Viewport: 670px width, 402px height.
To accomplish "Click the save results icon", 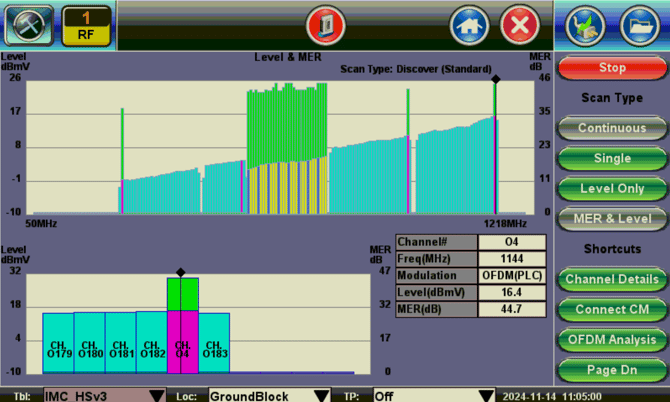I will 586,24.
